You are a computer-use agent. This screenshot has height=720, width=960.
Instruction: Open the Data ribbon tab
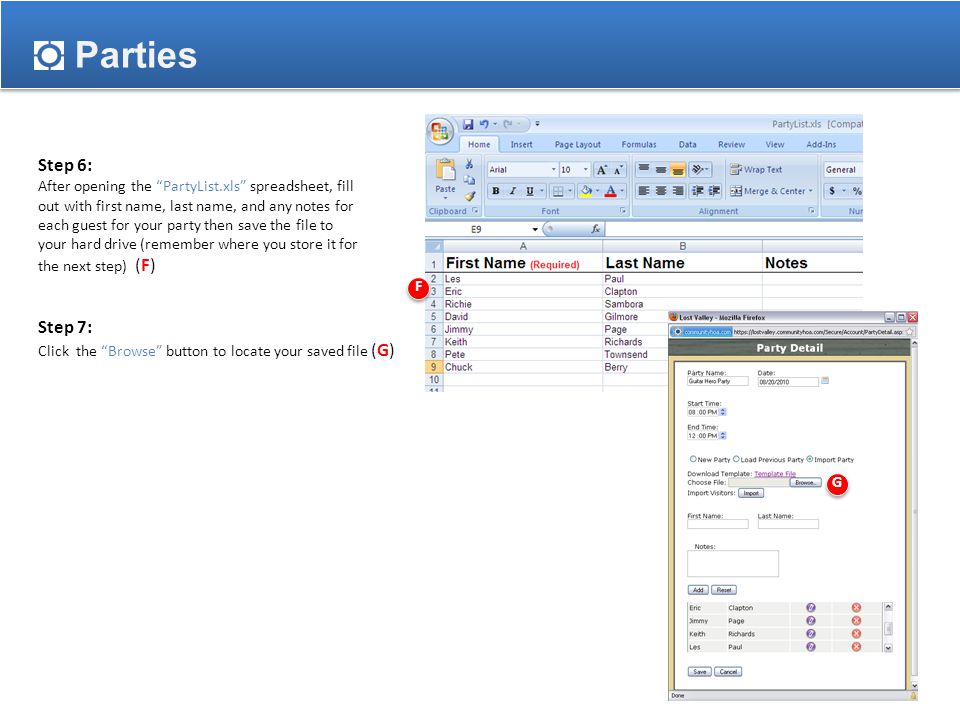tap(688, 144)
